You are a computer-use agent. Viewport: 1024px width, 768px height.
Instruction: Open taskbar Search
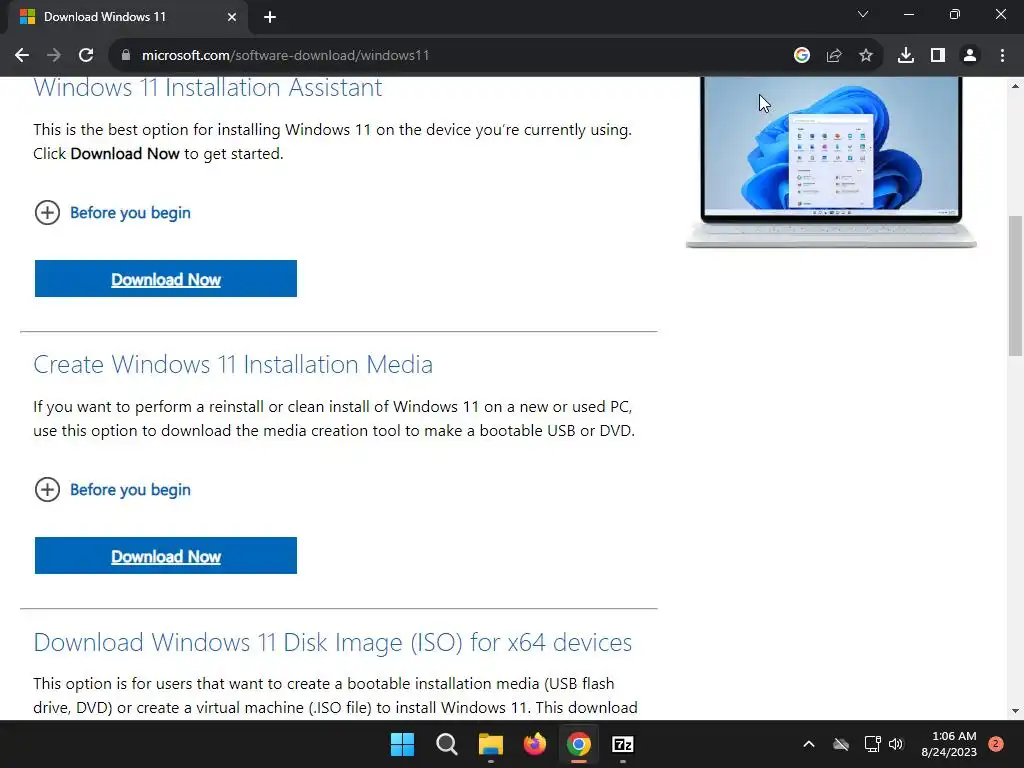[x=447, y=744]
